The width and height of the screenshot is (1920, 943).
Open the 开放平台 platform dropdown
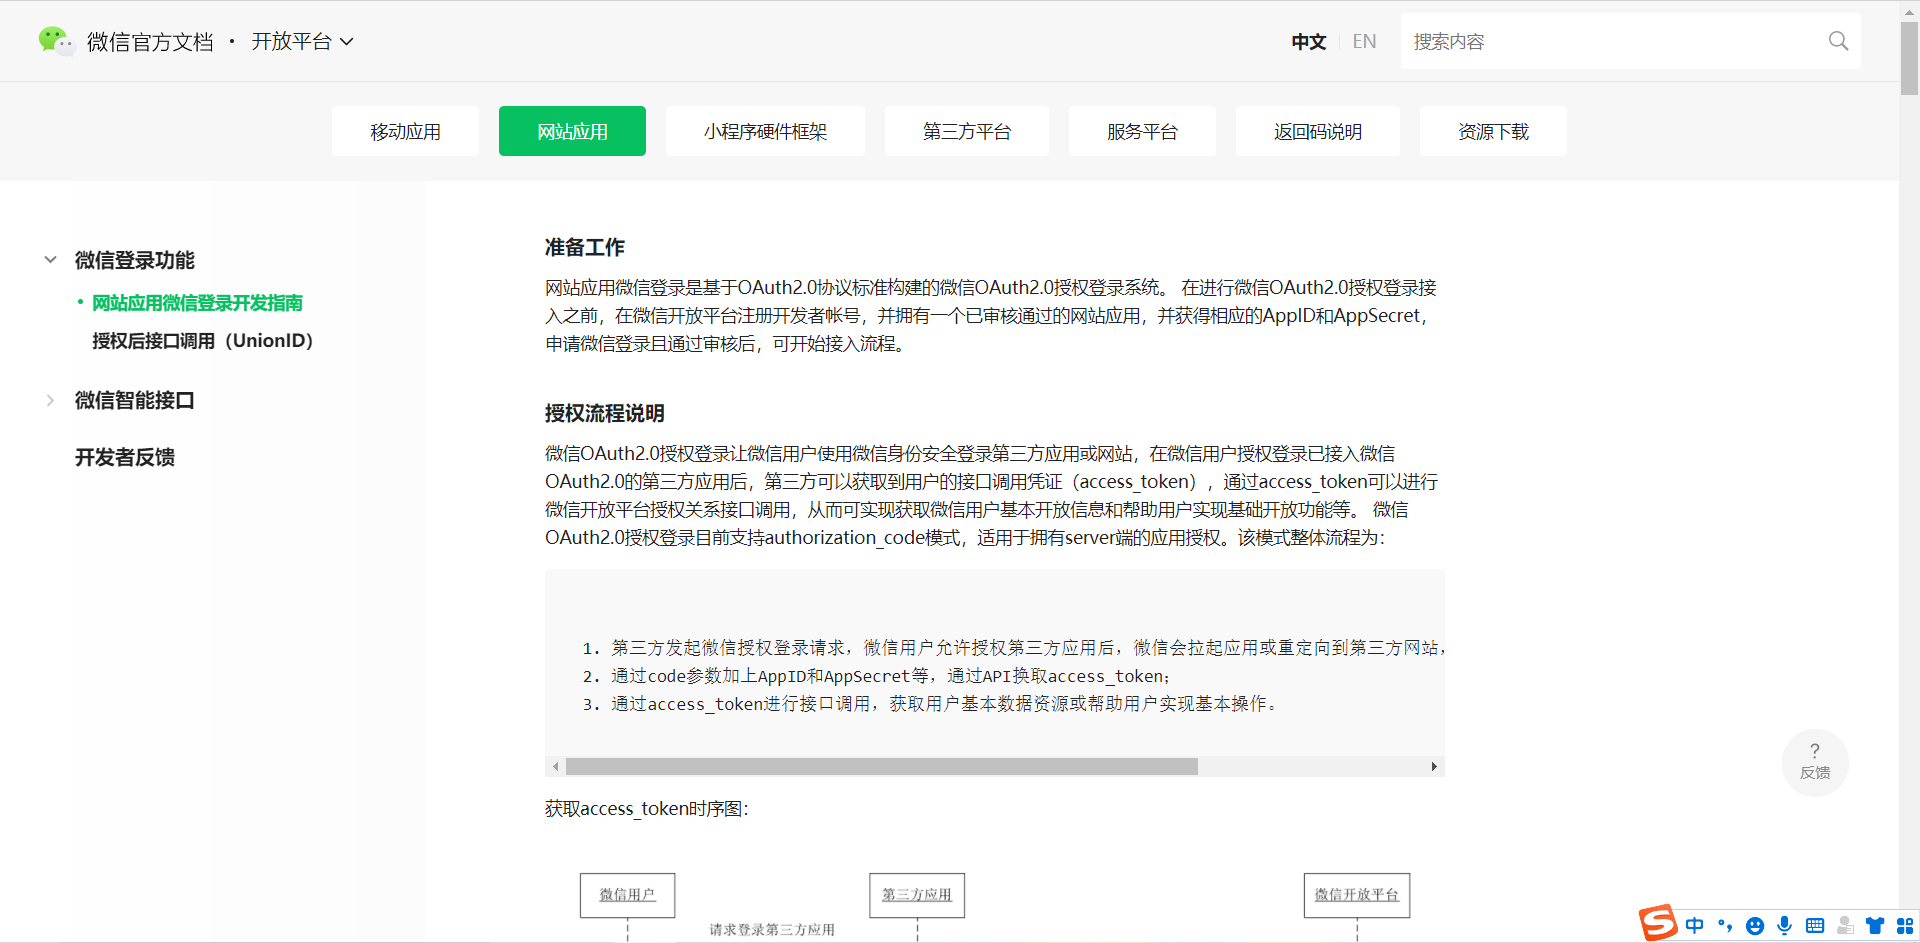point(302,41)
